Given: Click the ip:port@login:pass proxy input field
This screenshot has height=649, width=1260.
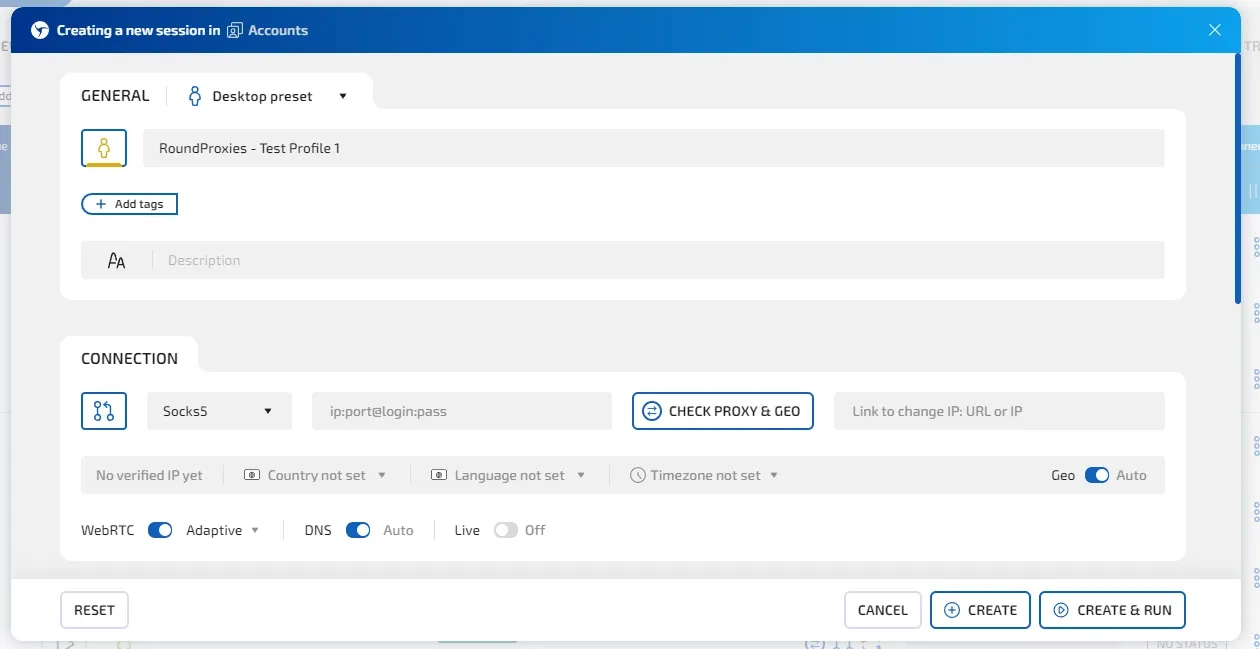Looking at the screenshot, I should (461, 411).
